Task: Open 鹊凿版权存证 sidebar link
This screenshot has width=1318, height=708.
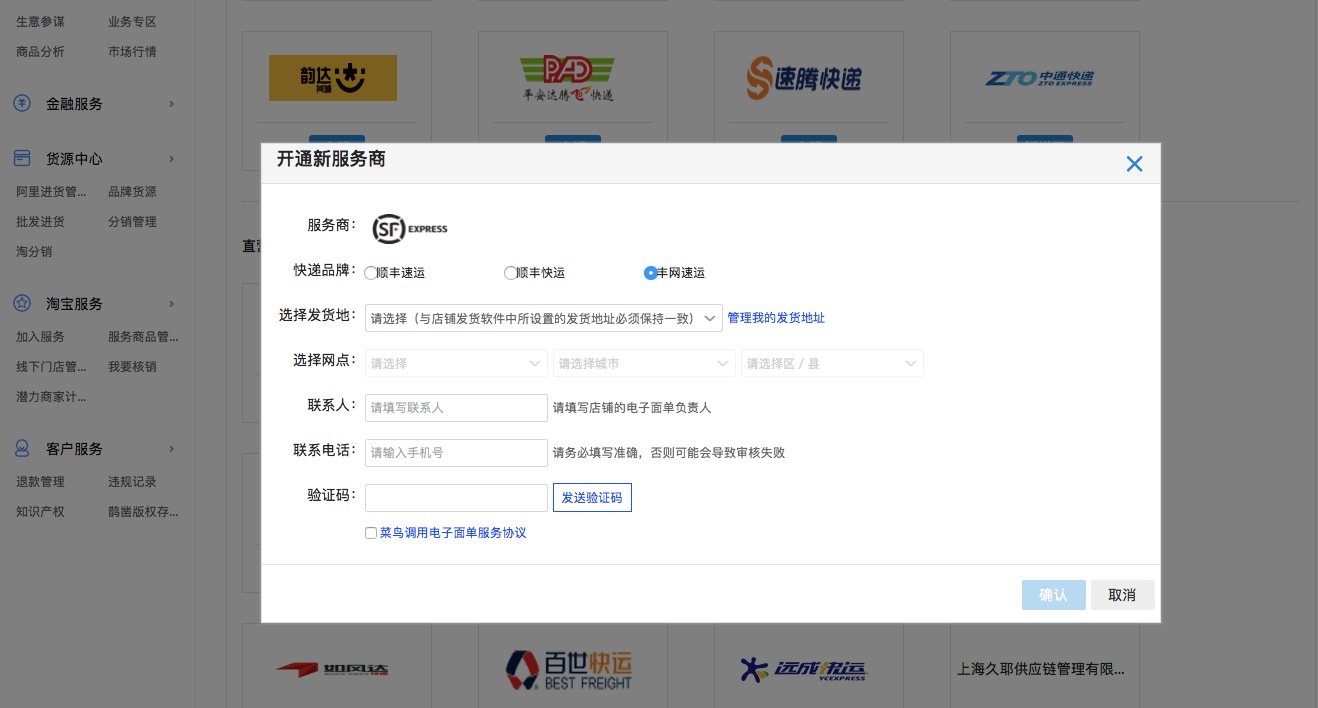Action: [144, 512]
